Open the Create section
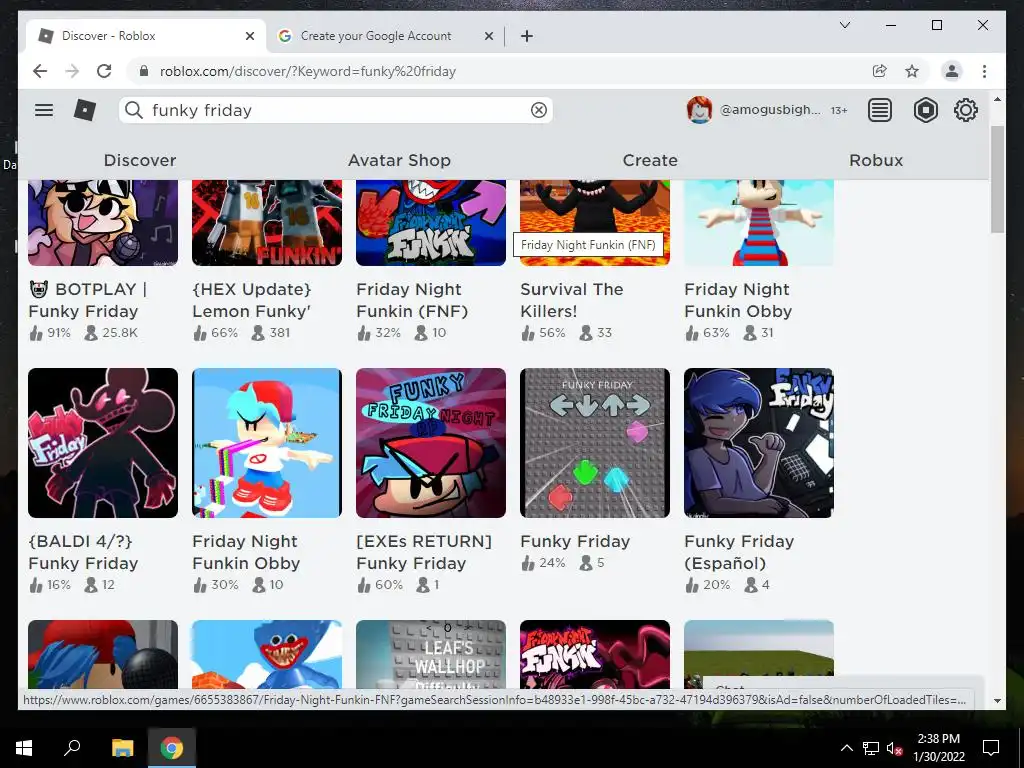 (x=650, y=160)
